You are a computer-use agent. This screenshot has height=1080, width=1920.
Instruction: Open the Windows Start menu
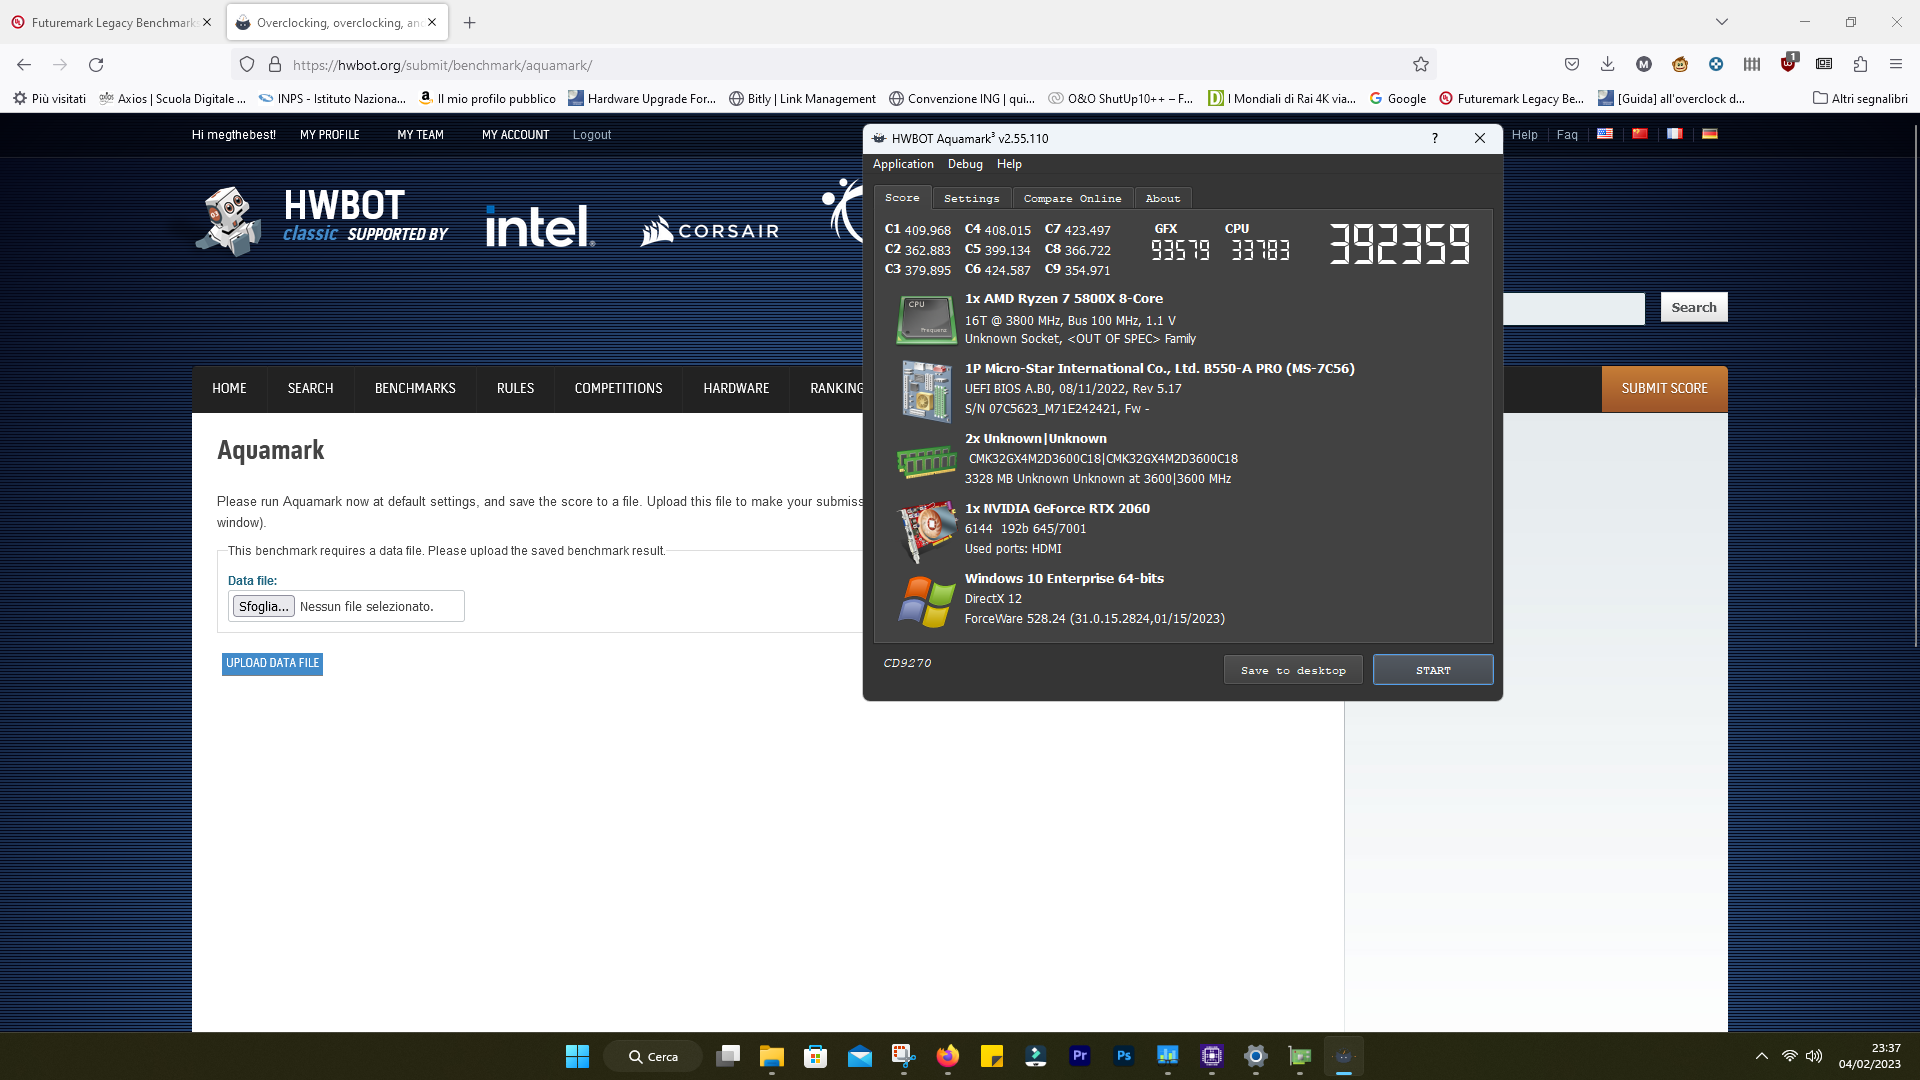pyautogui.click(x=578, y=1056)
